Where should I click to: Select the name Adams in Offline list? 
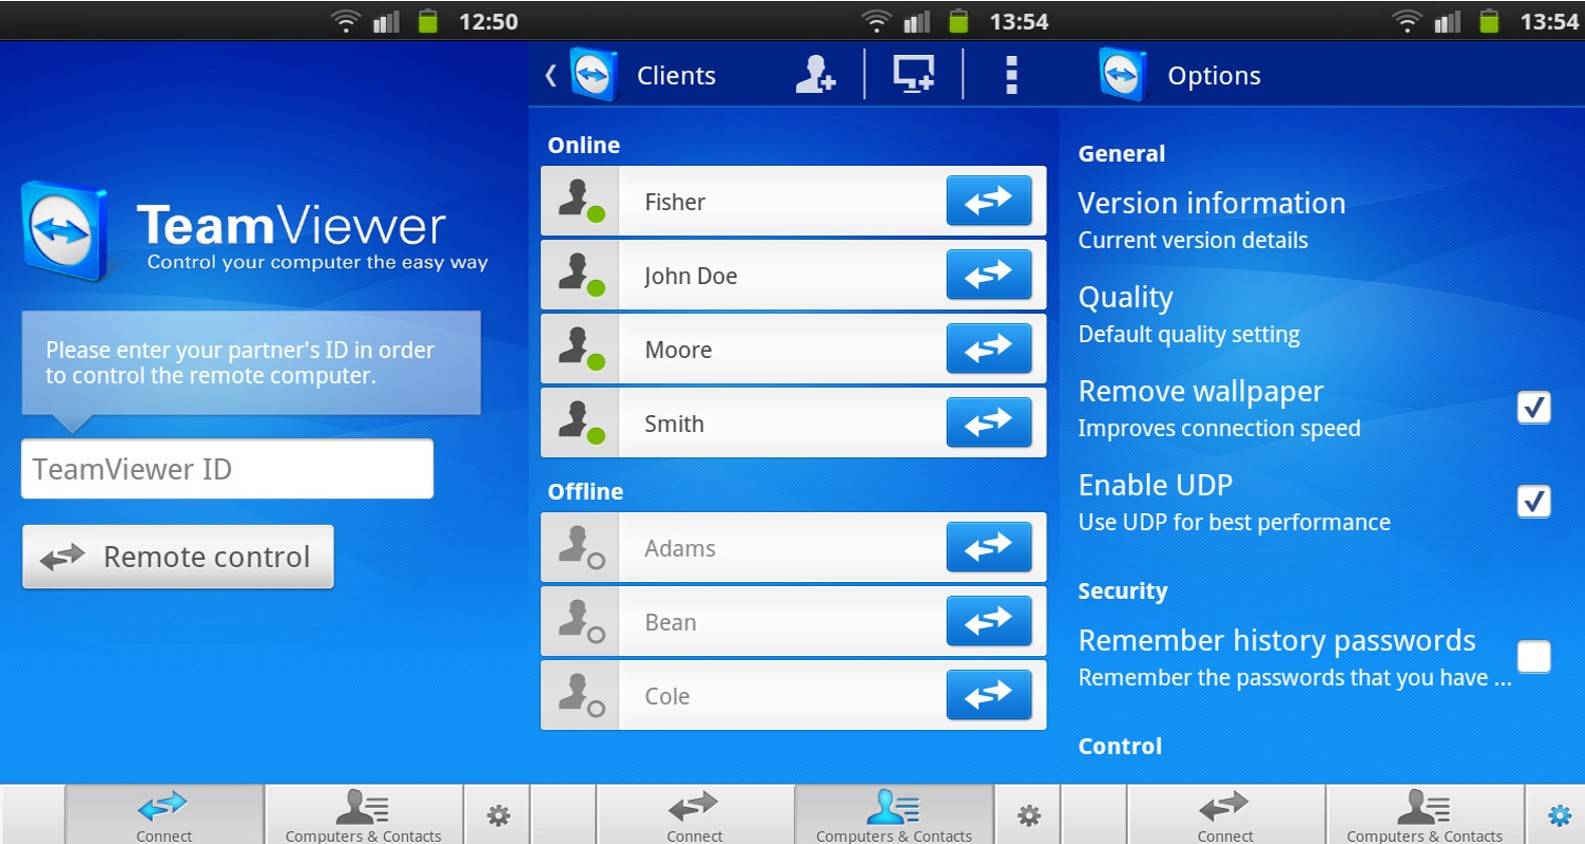pos(680,548)
